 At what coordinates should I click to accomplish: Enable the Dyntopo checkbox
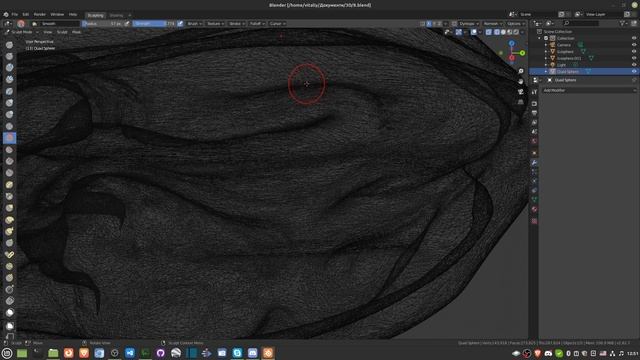(454, 24)
